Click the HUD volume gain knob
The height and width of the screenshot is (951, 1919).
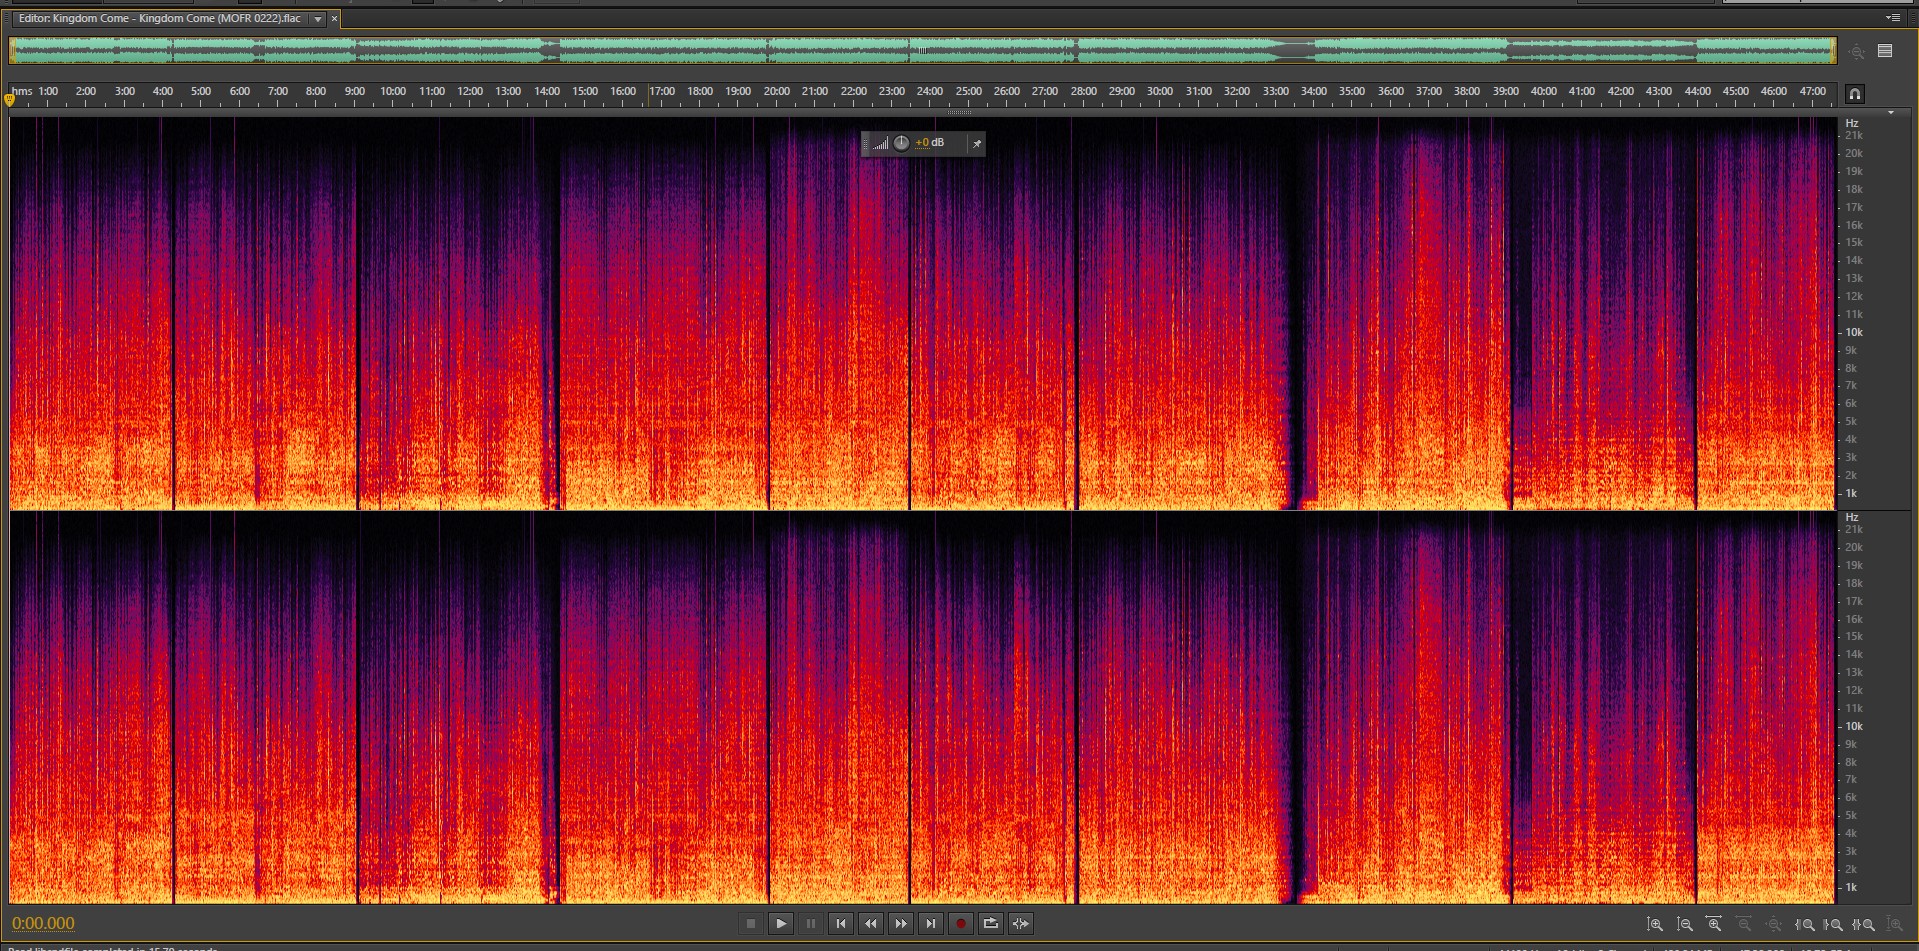click(901, 143)
